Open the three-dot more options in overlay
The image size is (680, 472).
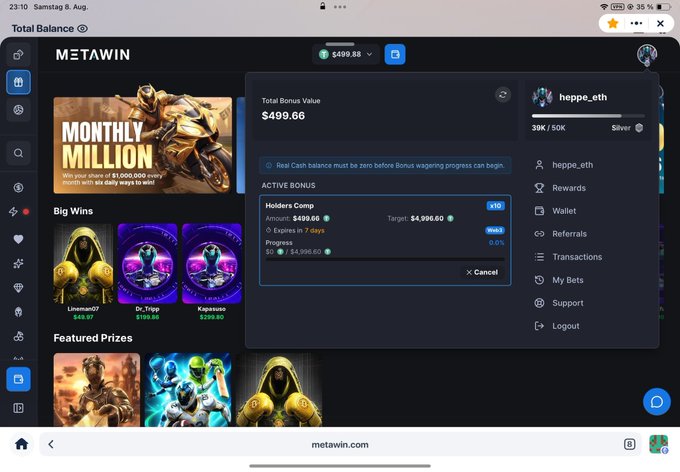636,23
